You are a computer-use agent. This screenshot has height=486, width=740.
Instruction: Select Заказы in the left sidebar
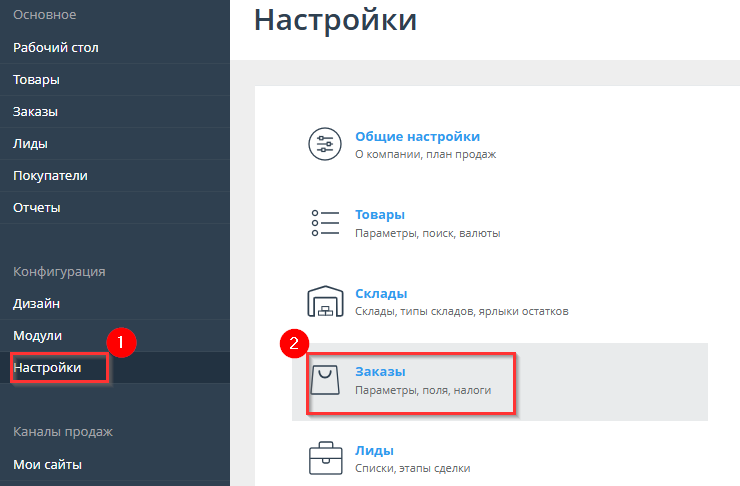(x=36, y=111)
